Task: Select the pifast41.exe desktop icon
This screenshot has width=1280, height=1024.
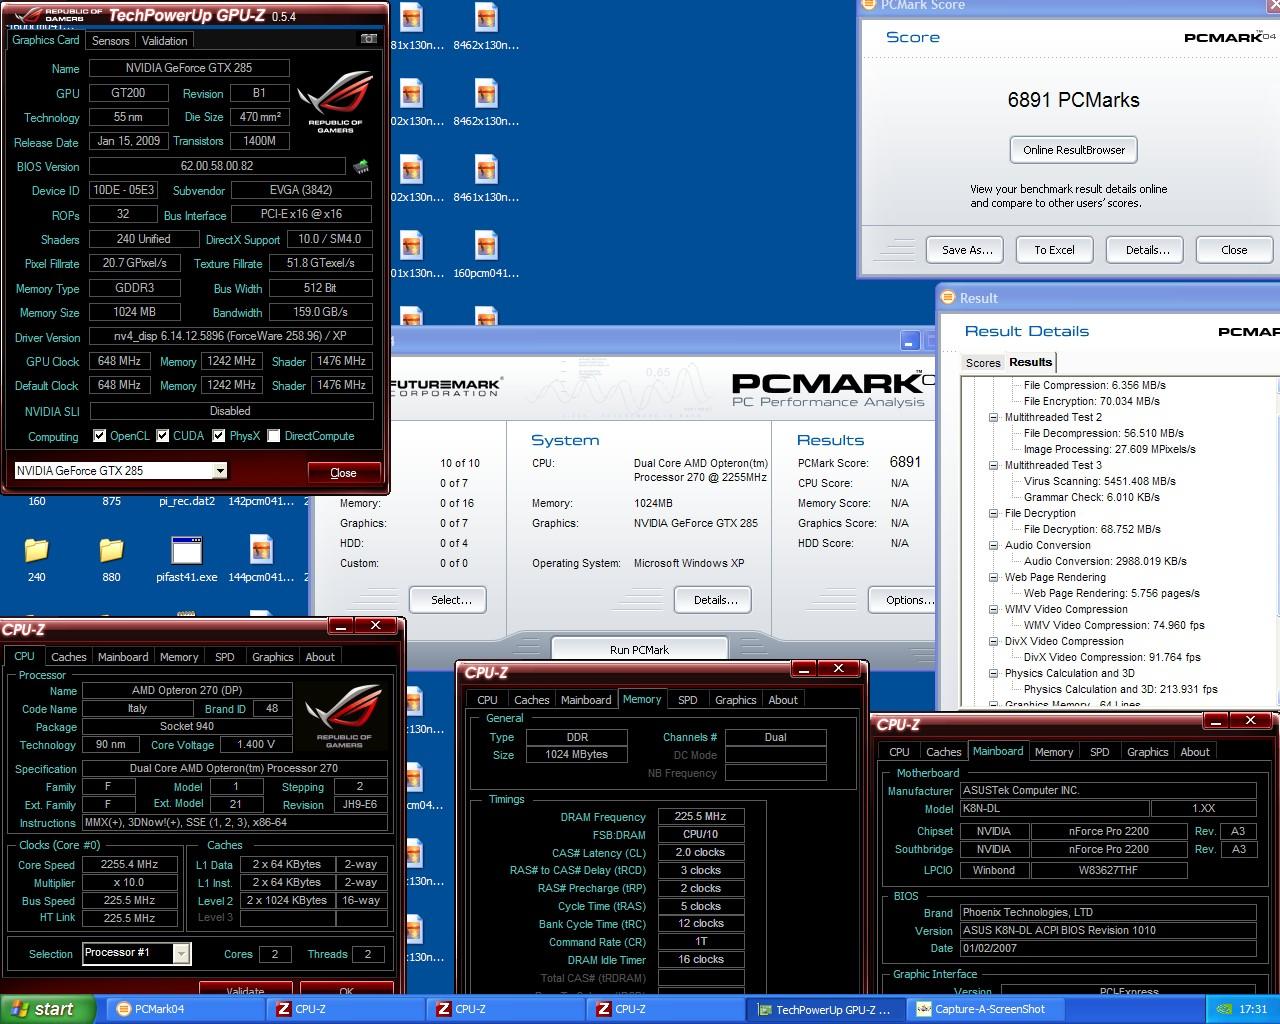Action: pyautogui.click(x=187, y=558)
